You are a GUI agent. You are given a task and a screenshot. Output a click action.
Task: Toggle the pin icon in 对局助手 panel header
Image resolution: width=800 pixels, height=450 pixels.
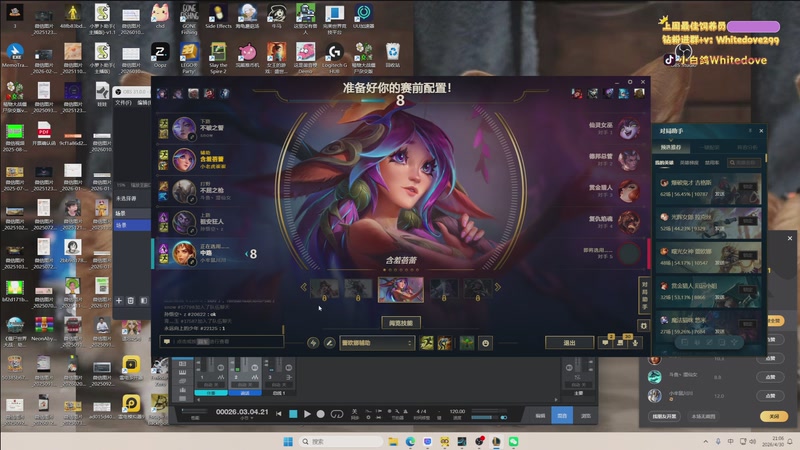[750, 131]
